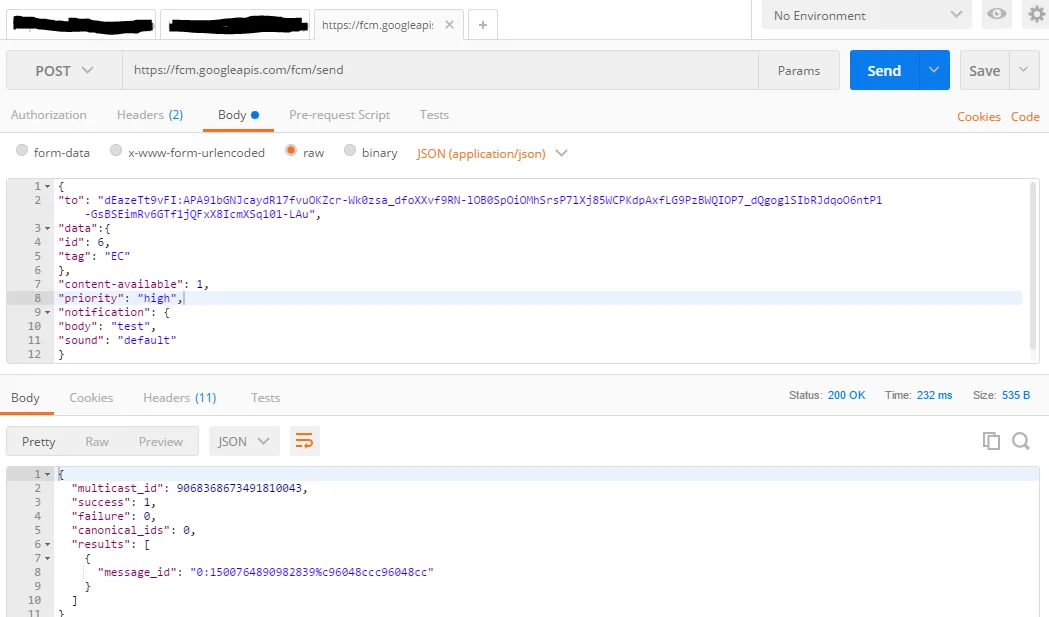
Task: Collapse the notification object fold arrow
Action: coord(48,312)
